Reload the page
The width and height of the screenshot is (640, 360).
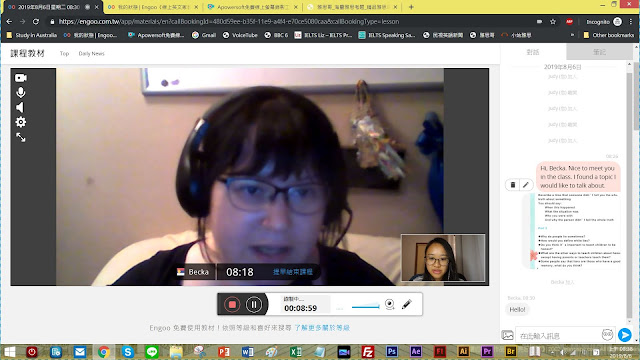[x=36, y=22]
